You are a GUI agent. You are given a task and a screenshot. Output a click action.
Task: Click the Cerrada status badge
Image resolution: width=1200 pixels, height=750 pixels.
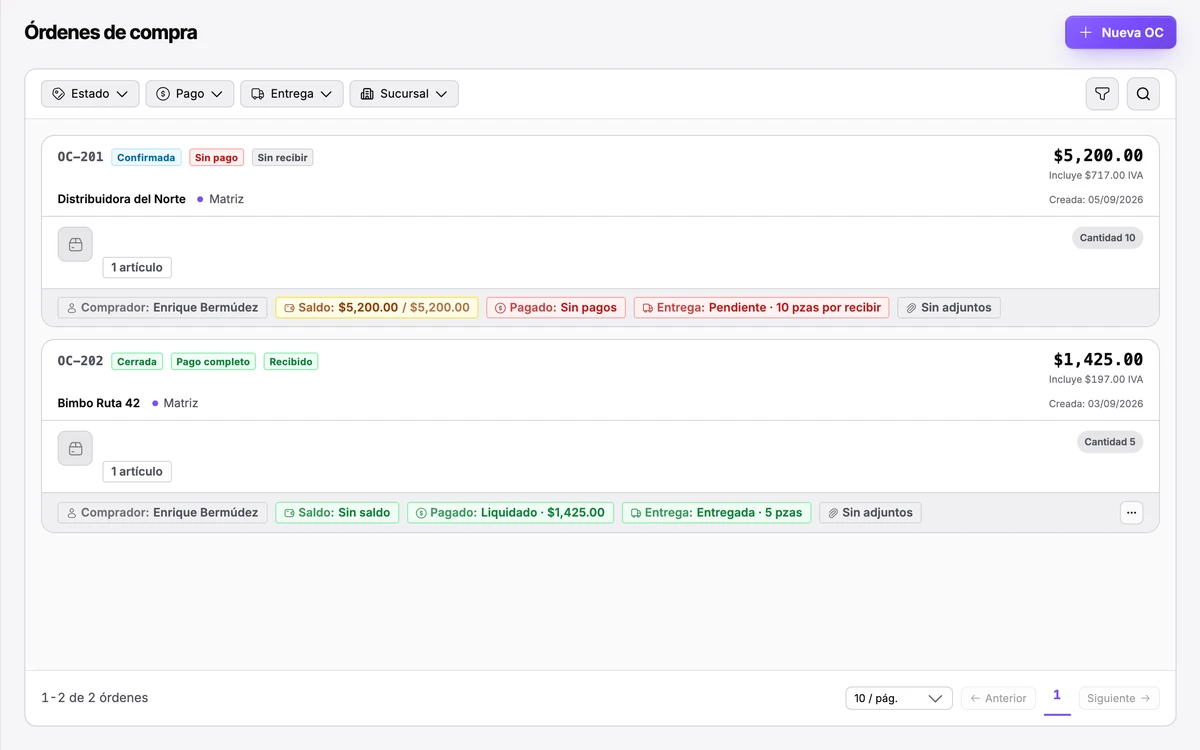tap(137, 361)
